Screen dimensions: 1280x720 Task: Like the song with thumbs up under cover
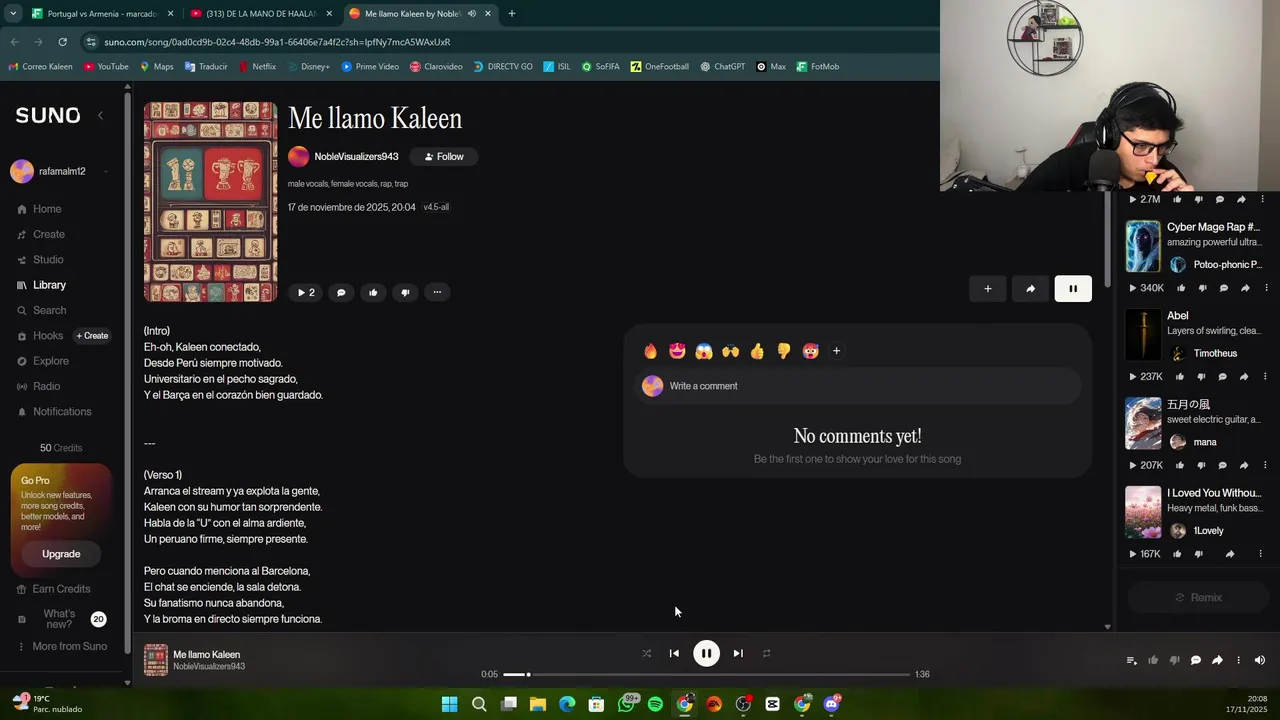coord(373,292)
